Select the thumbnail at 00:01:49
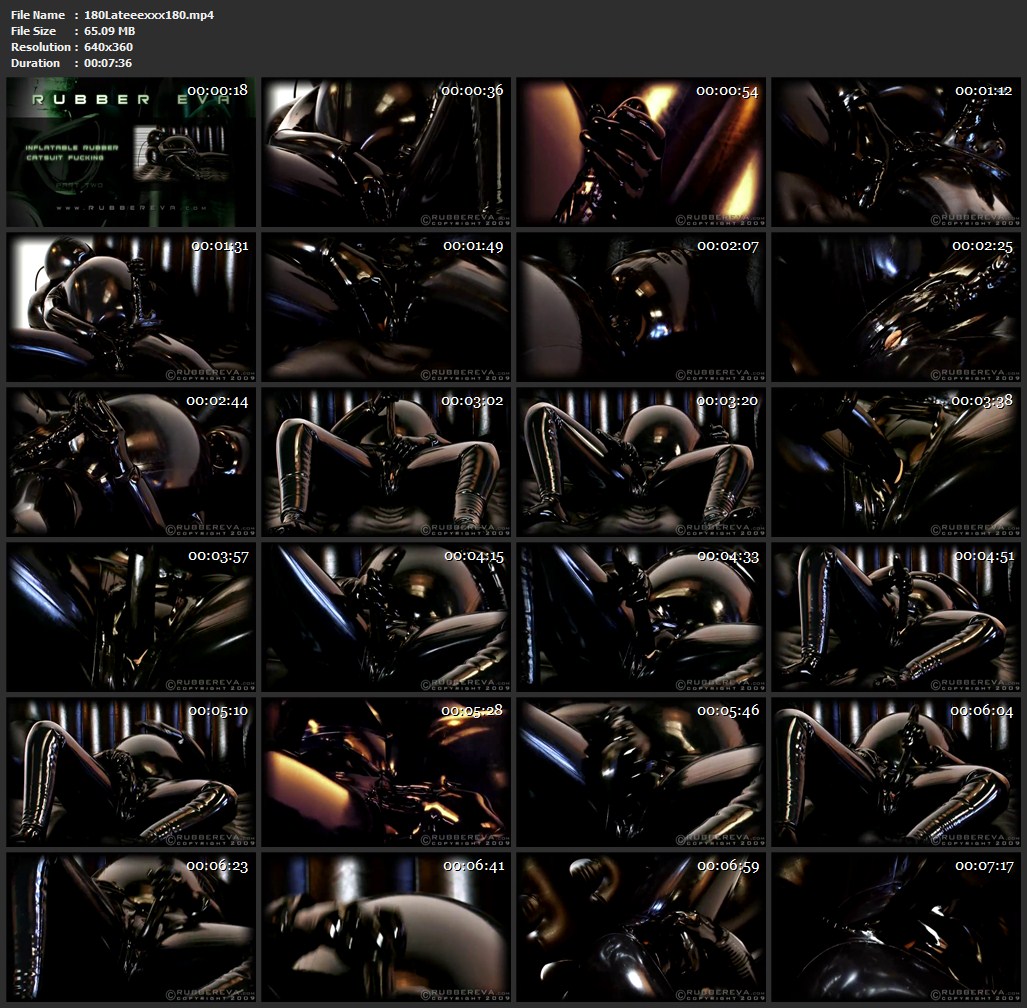Viewport: 1027px width, 1008px height. 386,307
